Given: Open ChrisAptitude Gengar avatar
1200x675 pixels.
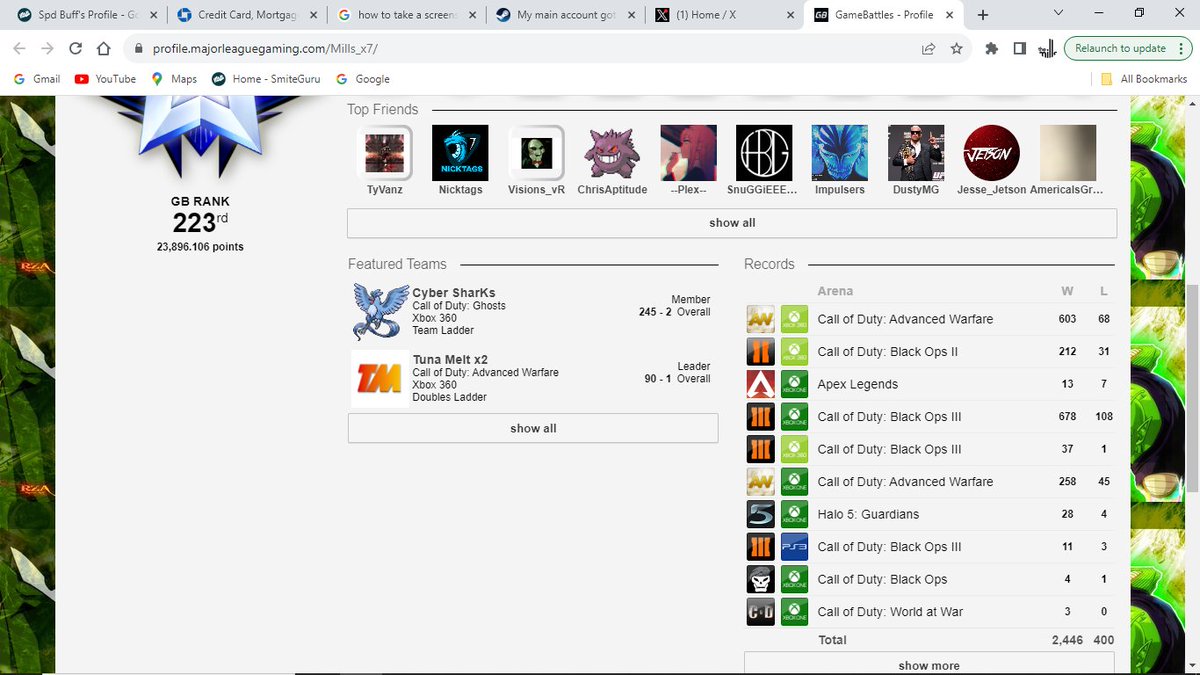Looking at the screenshot, I should [x=612, y=153].
